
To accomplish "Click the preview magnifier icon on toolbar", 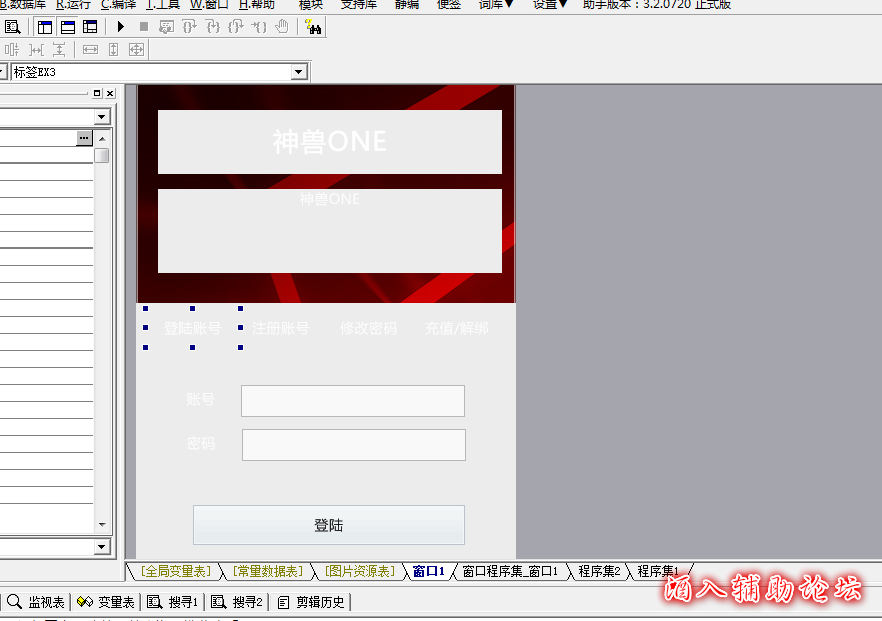I will point(13,27).
